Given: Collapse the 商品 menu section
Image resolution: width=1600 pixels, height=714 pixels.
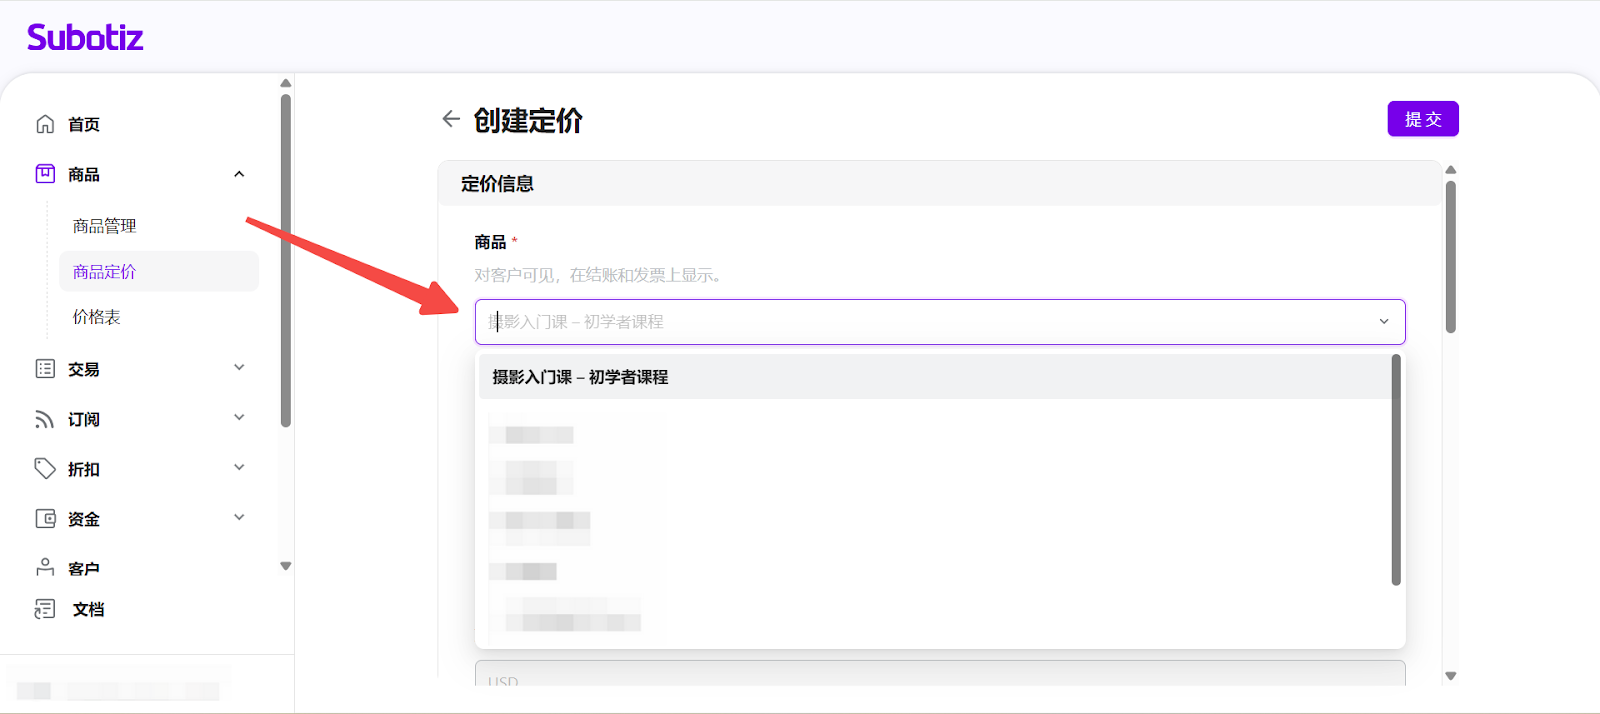Looking at the screenshot, I should [239, 174].
